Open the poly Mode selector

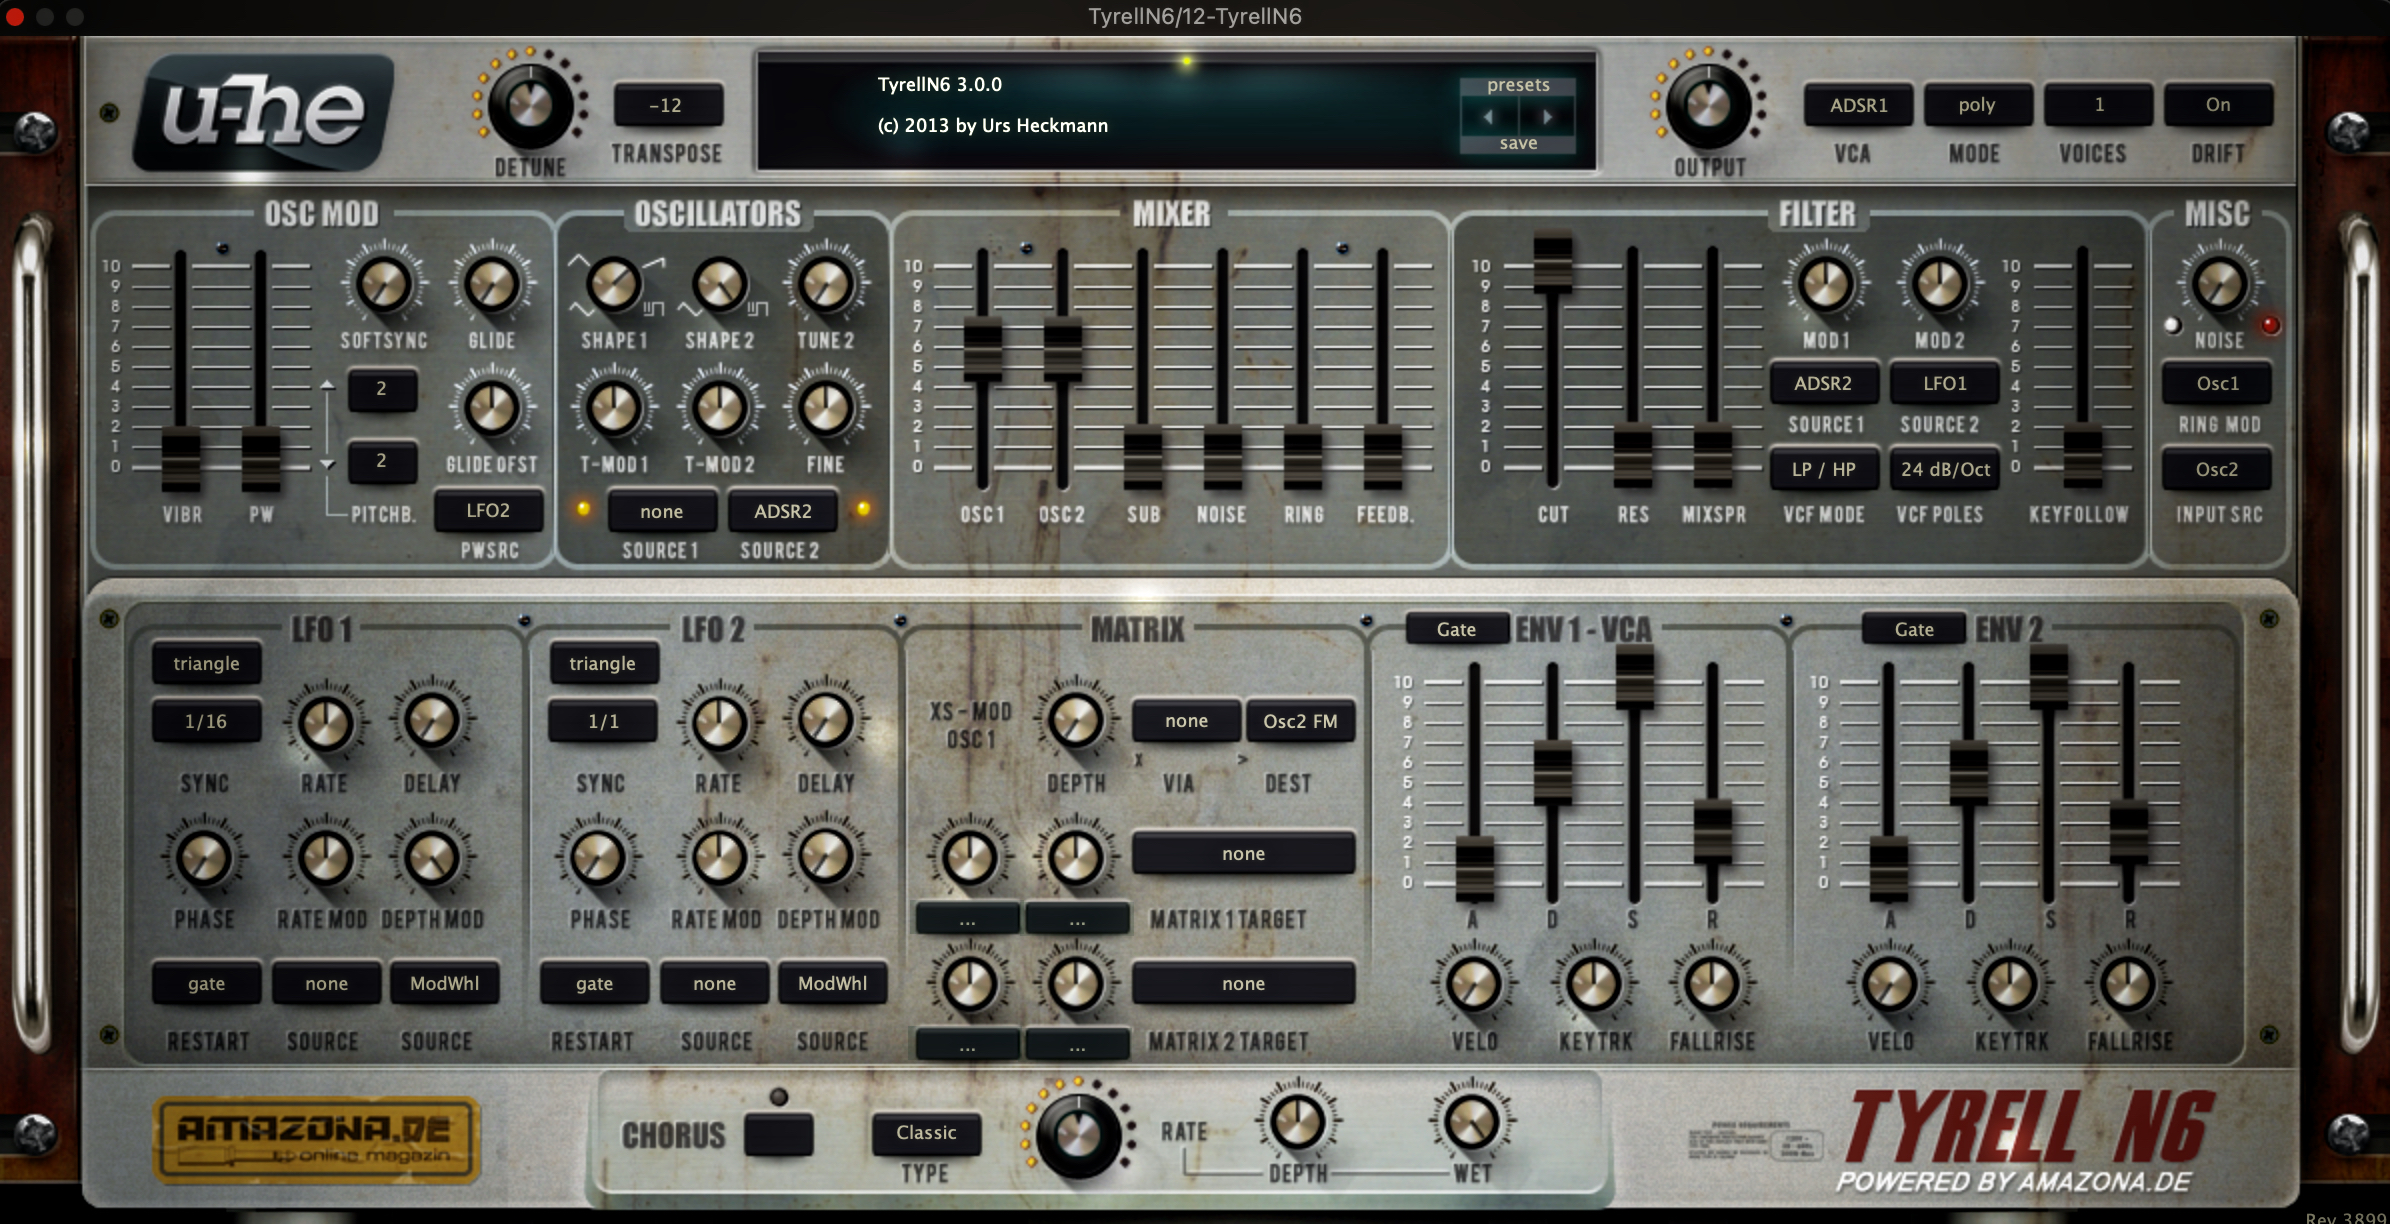point(1977,105)
